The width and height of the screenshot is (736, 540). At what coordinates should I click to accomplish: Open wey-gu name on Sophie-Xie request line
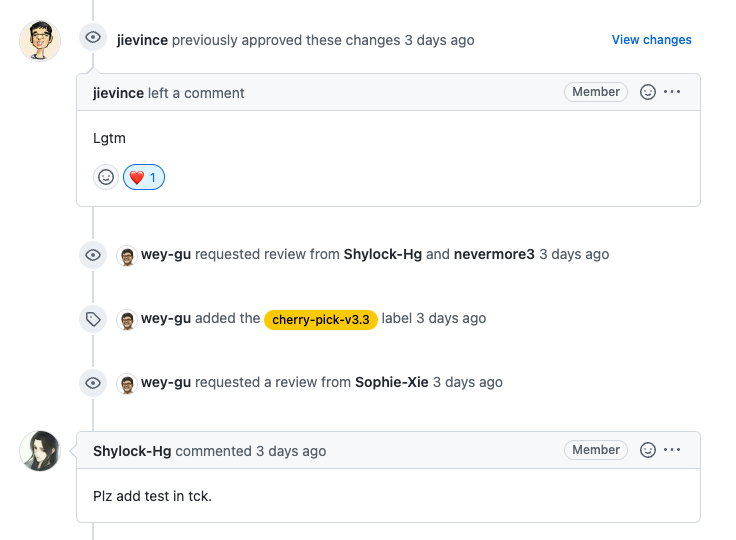point(166,382)
